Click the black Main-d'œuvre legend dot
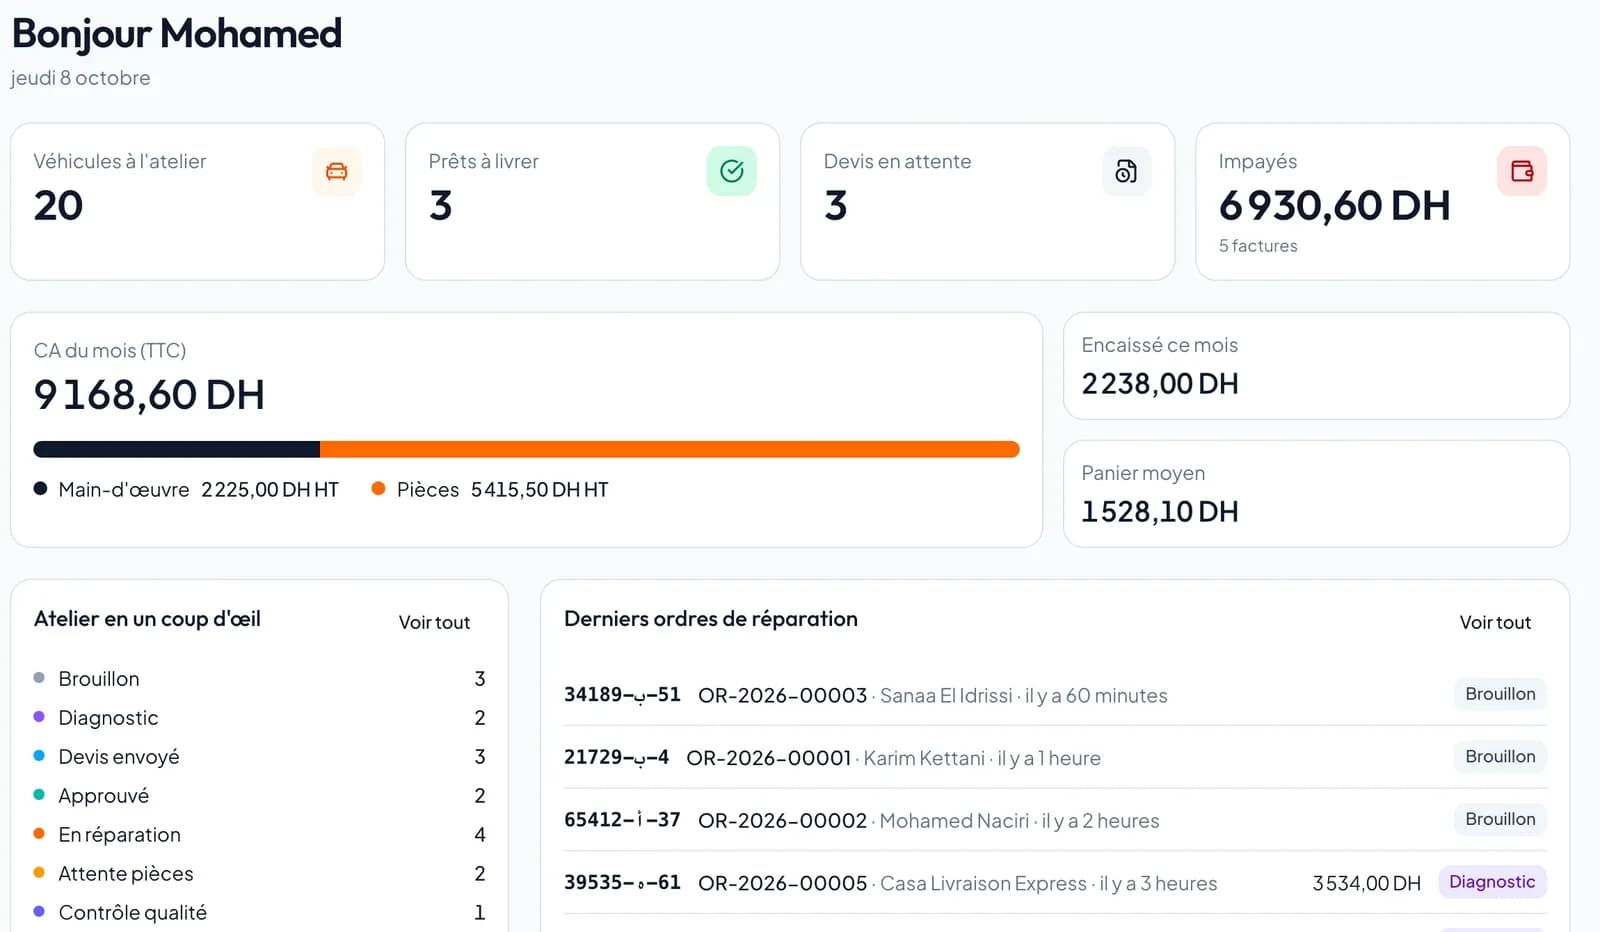Screen dimensions: 1600x932 tap(40, 489)
